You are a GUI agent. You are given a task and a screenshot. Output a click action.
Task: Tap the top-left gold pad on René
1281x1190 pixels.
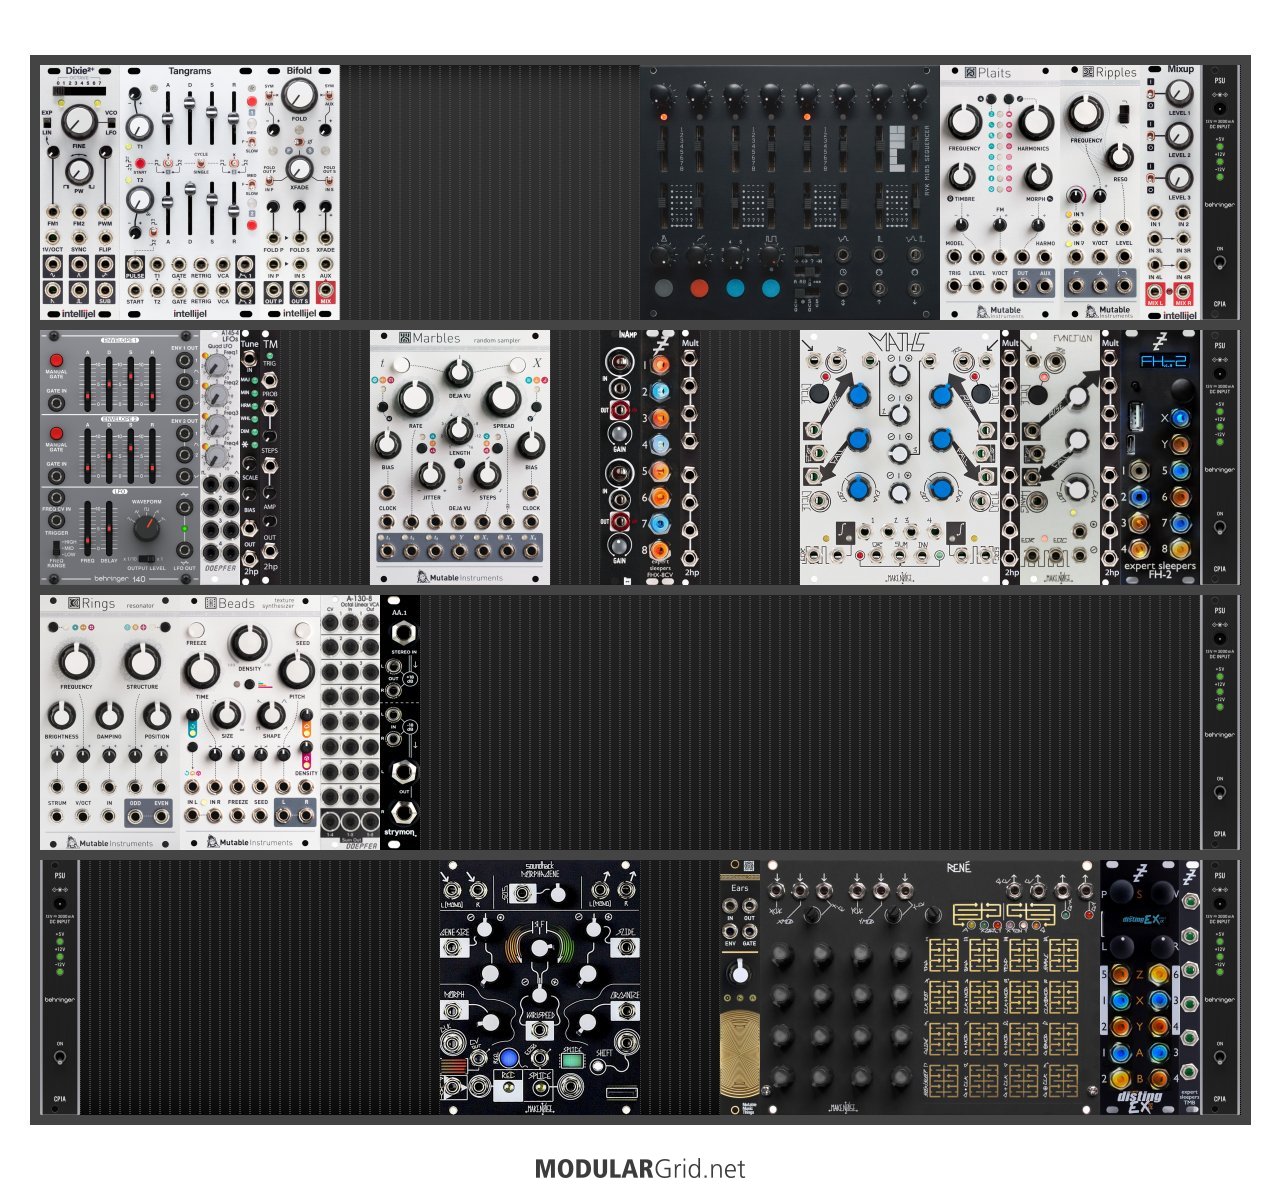point(944,954)
